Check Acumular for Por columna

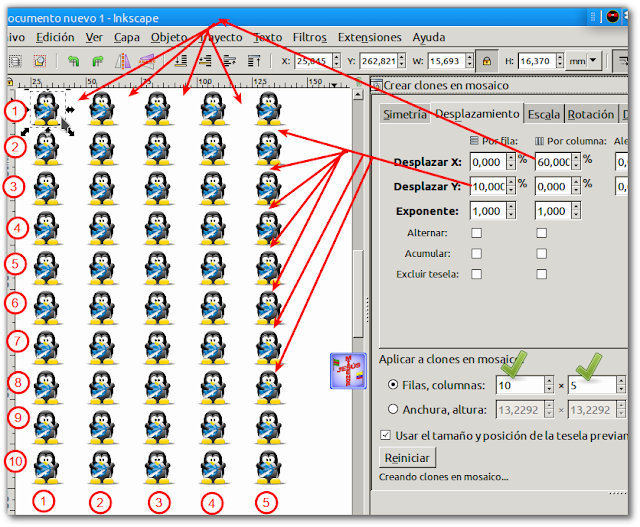click(542, 253)
